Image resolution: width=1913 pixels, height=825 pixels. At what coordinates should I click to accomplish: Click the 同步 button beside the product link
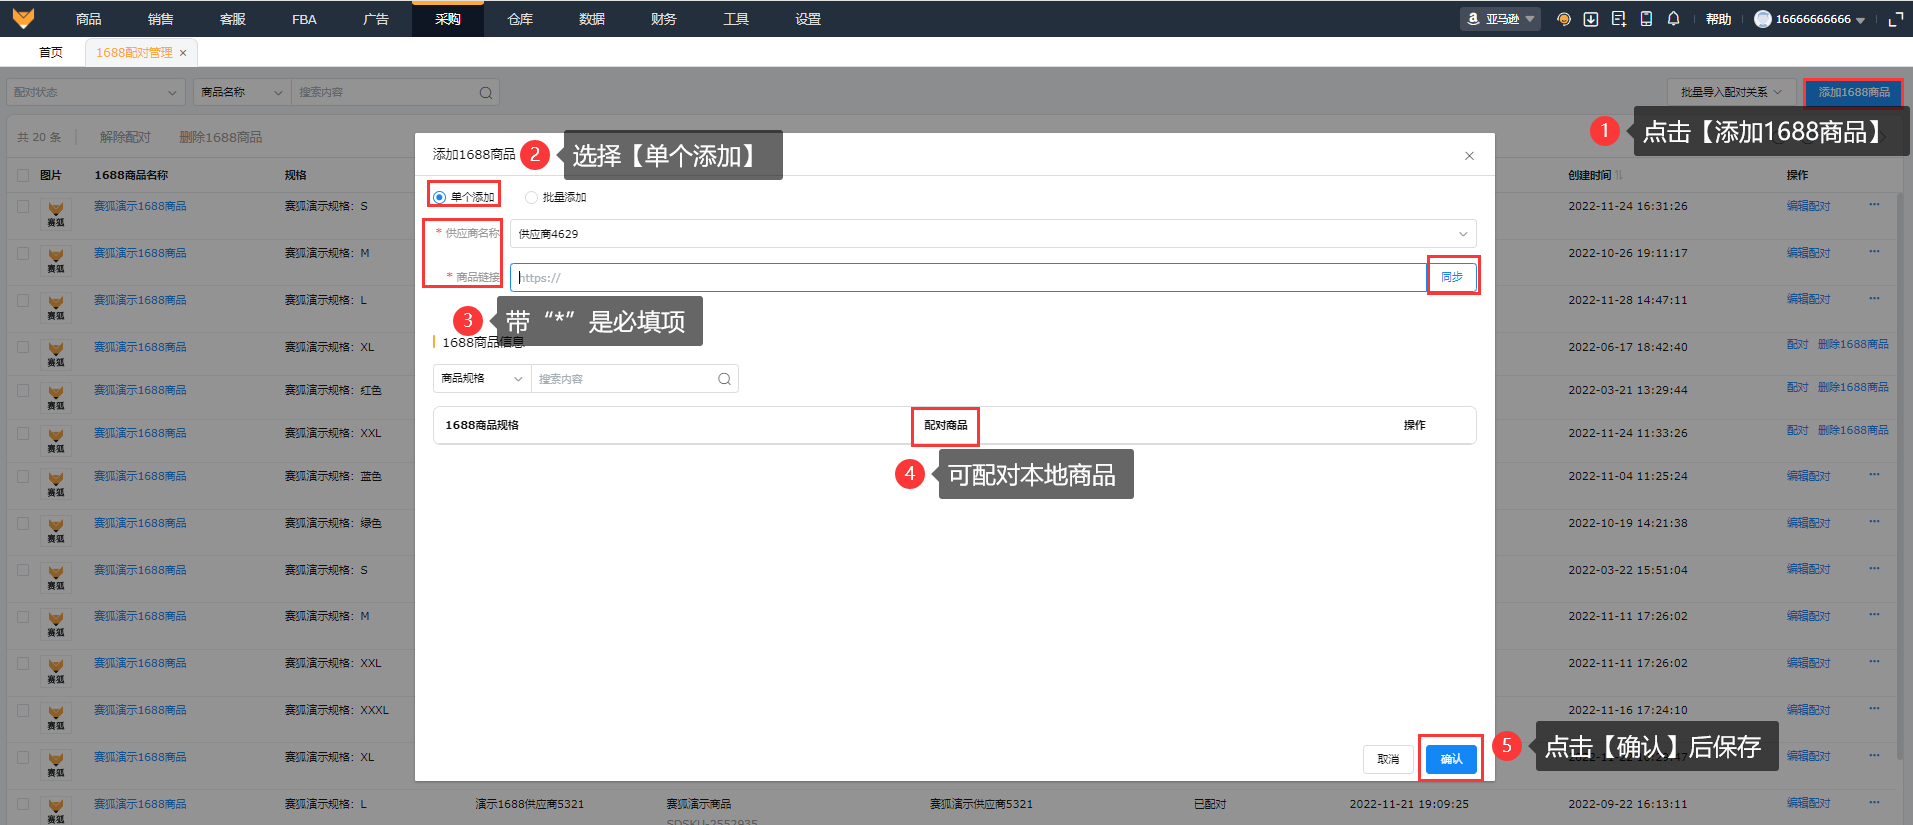1452,277
